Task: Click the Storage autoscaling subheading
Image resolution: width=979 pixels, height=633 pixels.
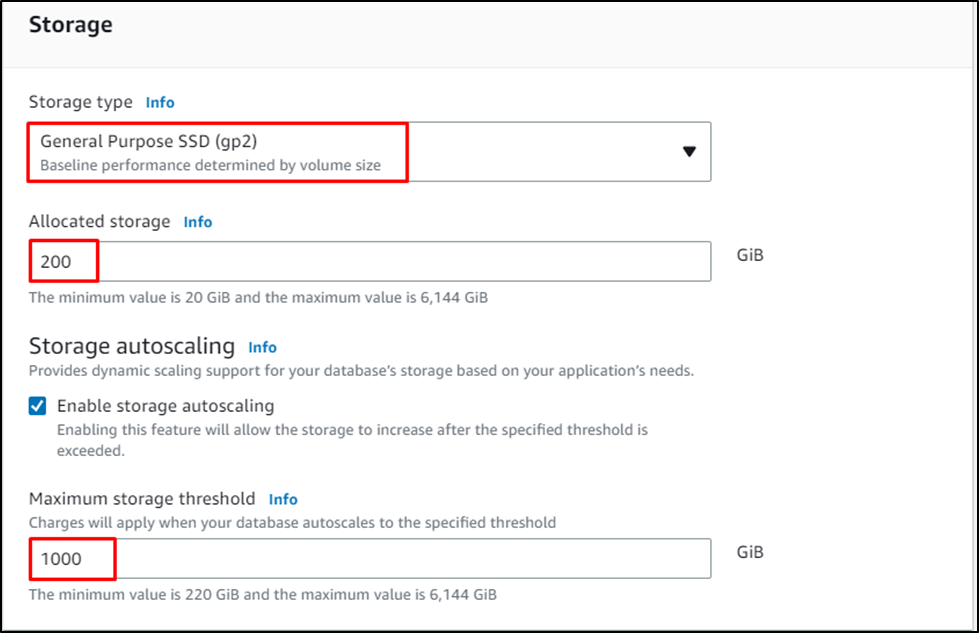Action: (132, 347)
